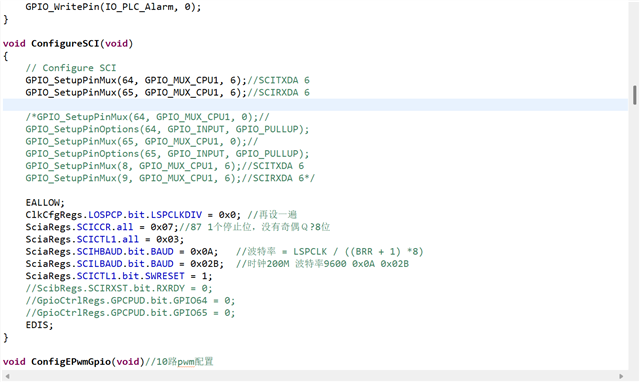640x382 pixels.
Task: Click the vertical scrollbar thumb
Action: 635,95
